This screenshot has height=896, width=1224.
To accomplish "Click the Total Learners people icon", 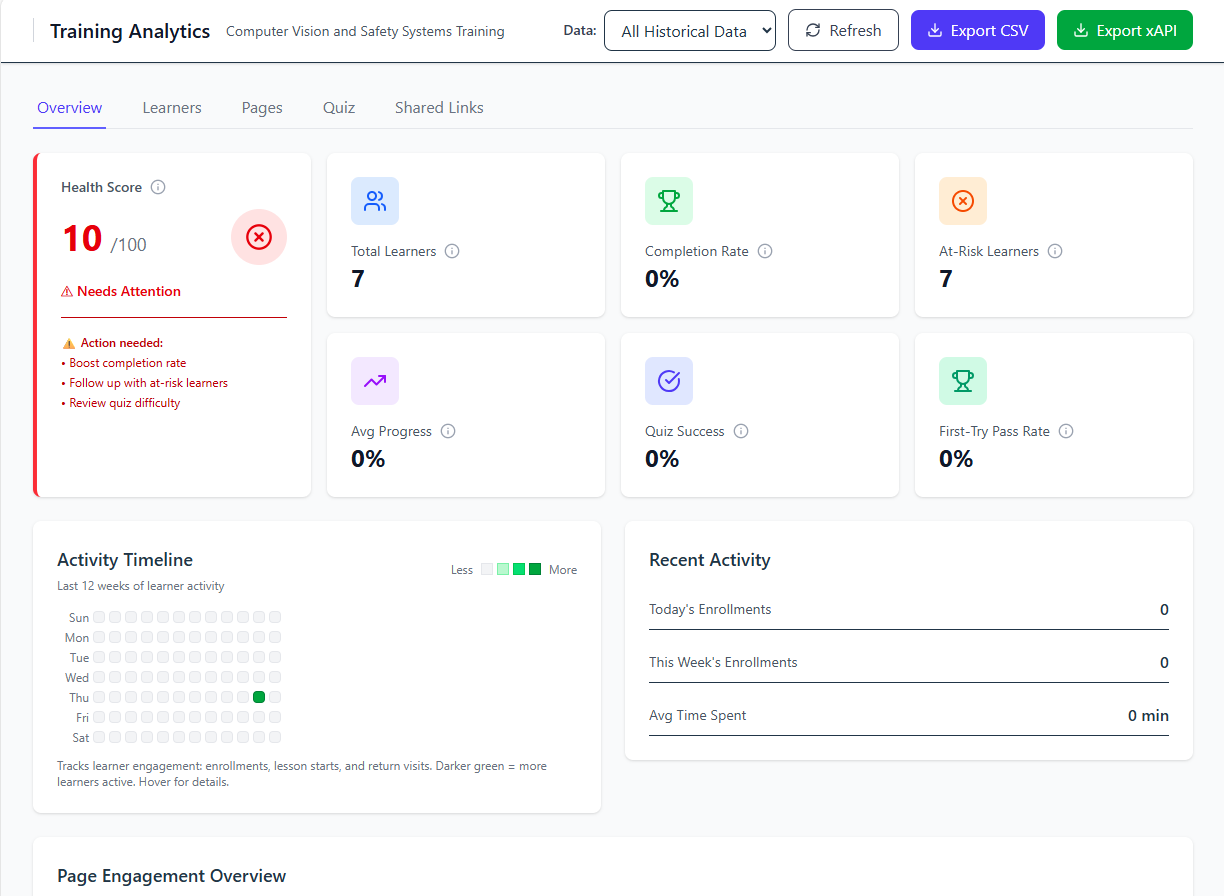I will [375, 201].
